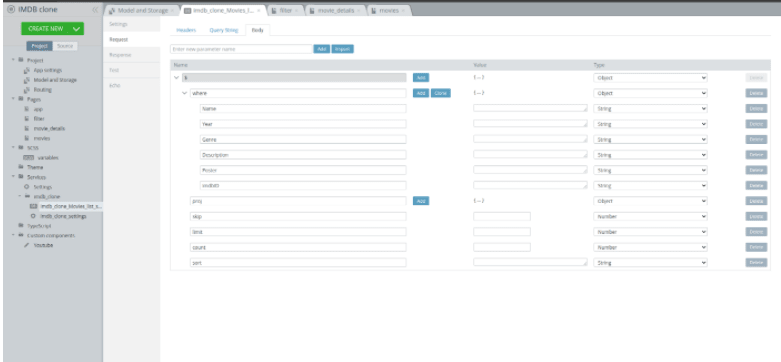This screenshot has width=781, height=362.
Task: Open the filter page in Pages
Action: [x=39, y=119]
